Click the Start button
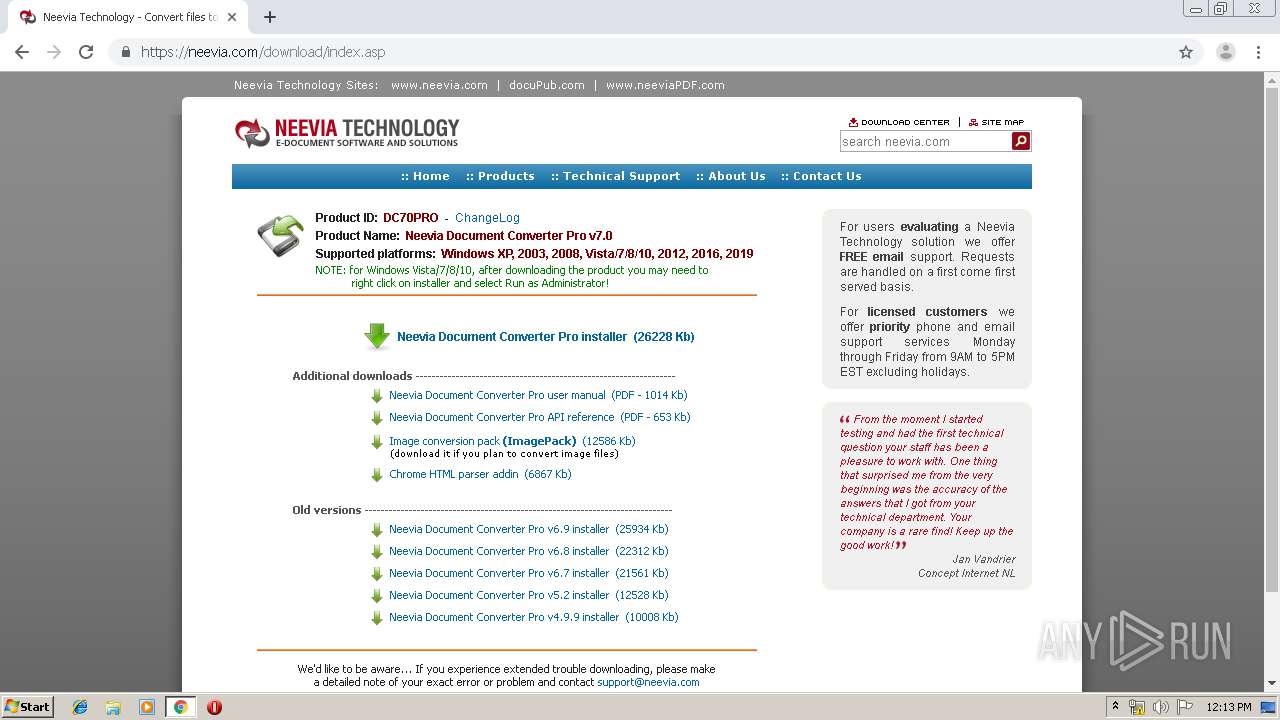 [27, 707]
